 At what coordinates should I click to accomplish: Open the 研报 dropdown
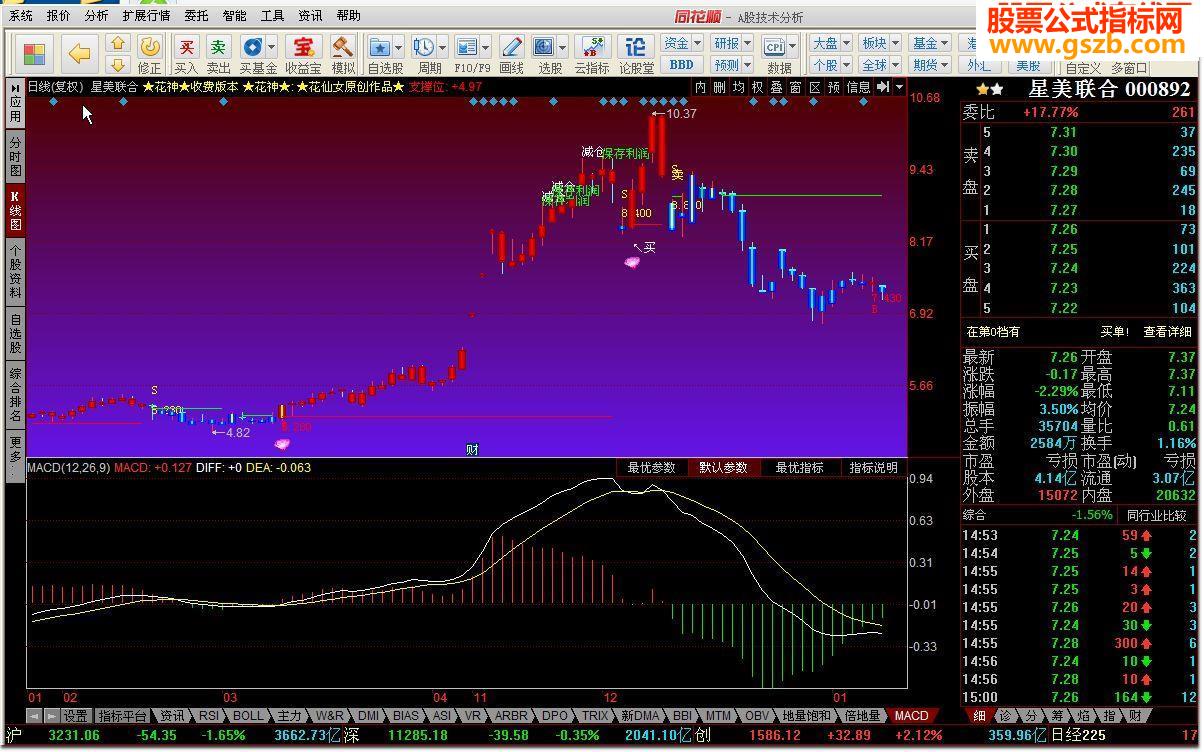[732, 43]
